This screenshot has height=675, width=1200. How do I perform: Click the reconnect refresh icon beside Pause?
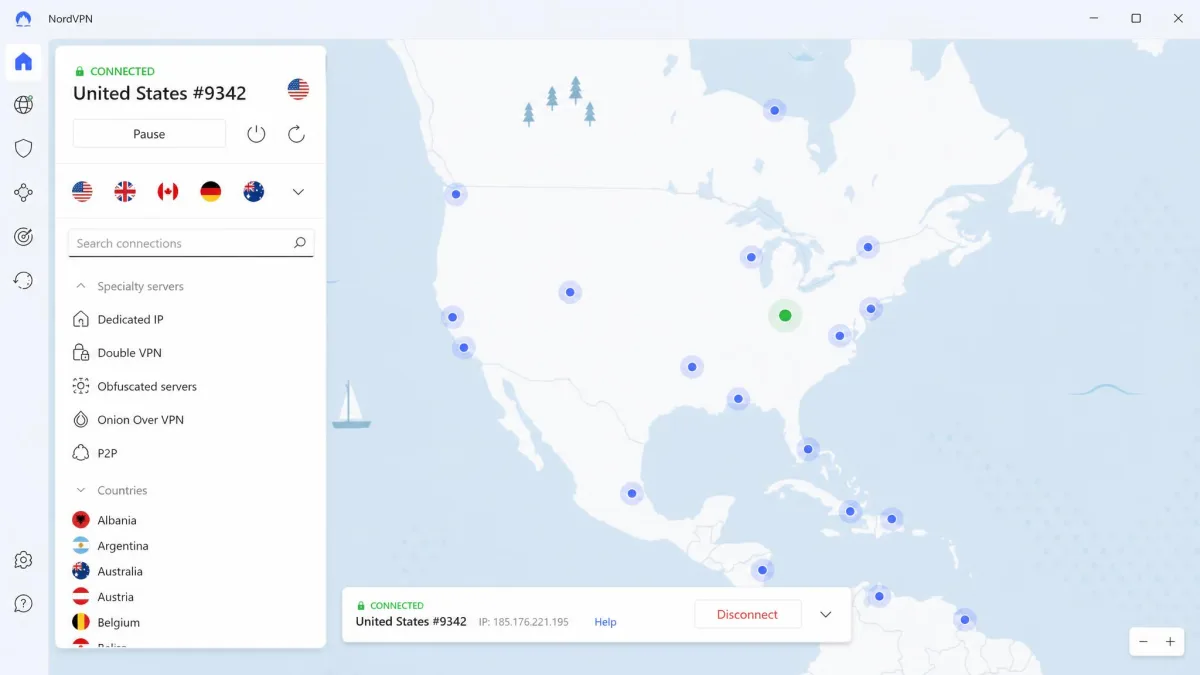click(296, 134)
